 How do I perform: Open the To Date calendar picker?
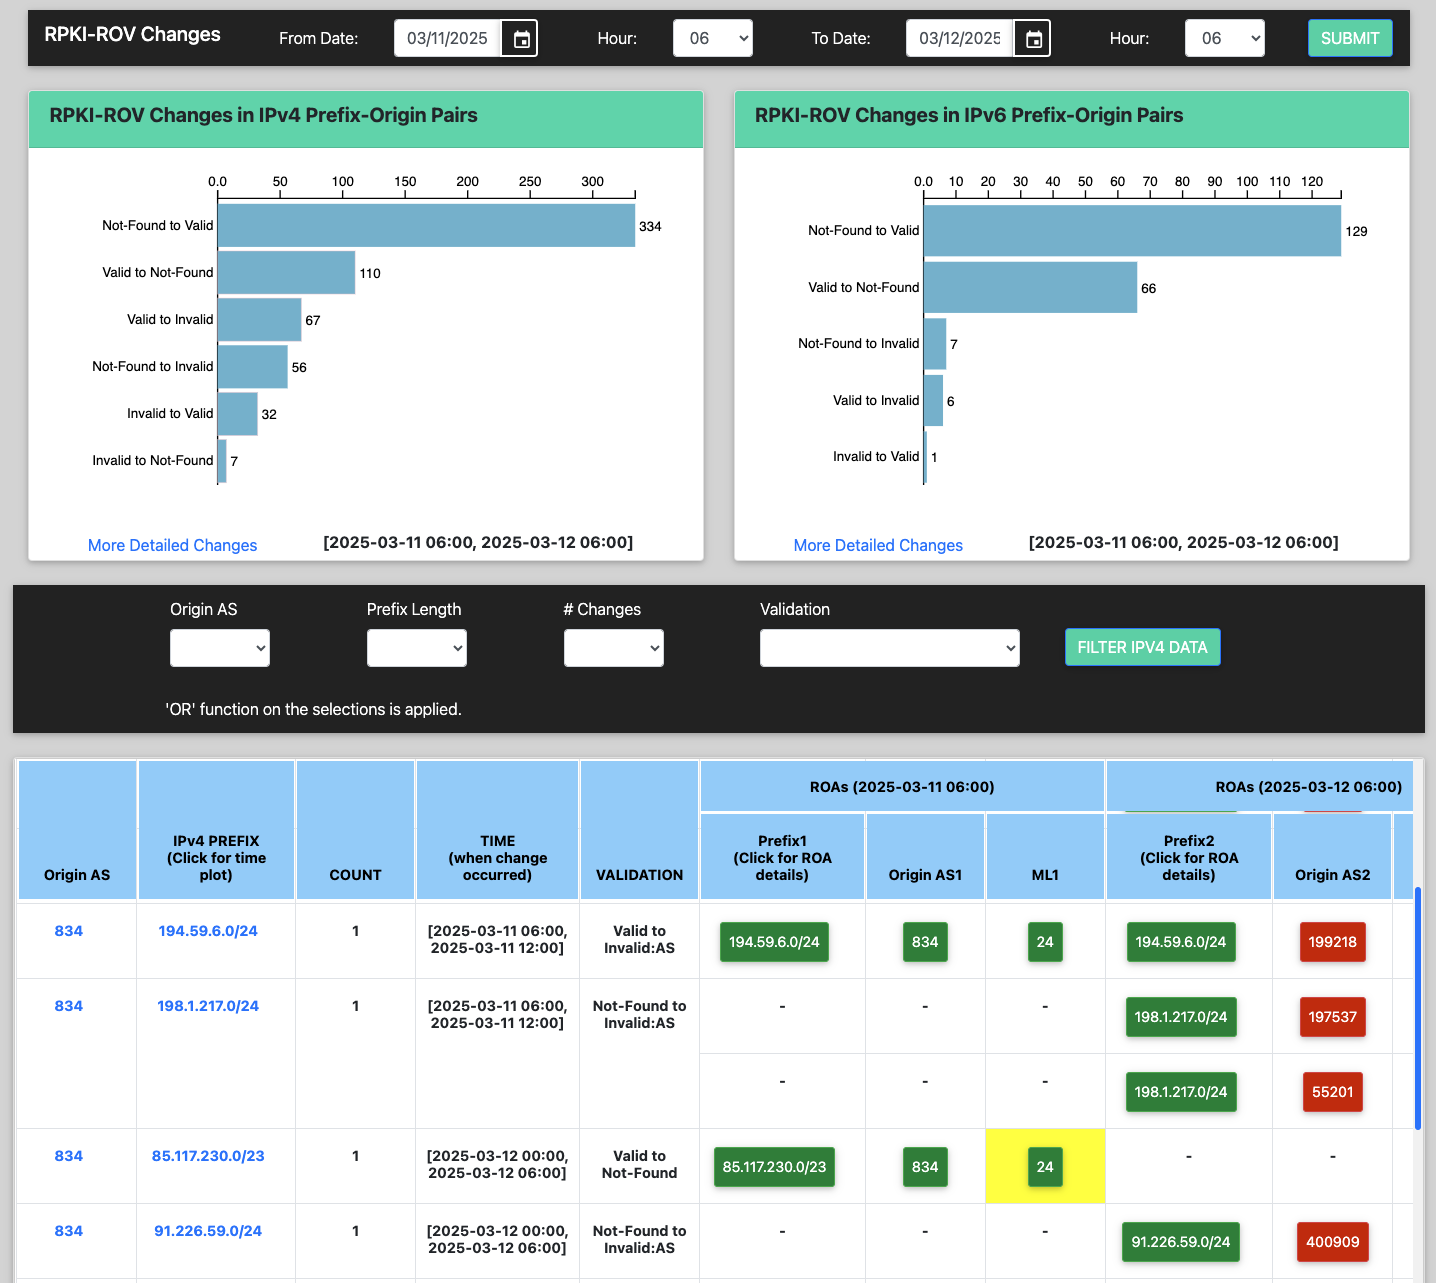[1034, 39]
